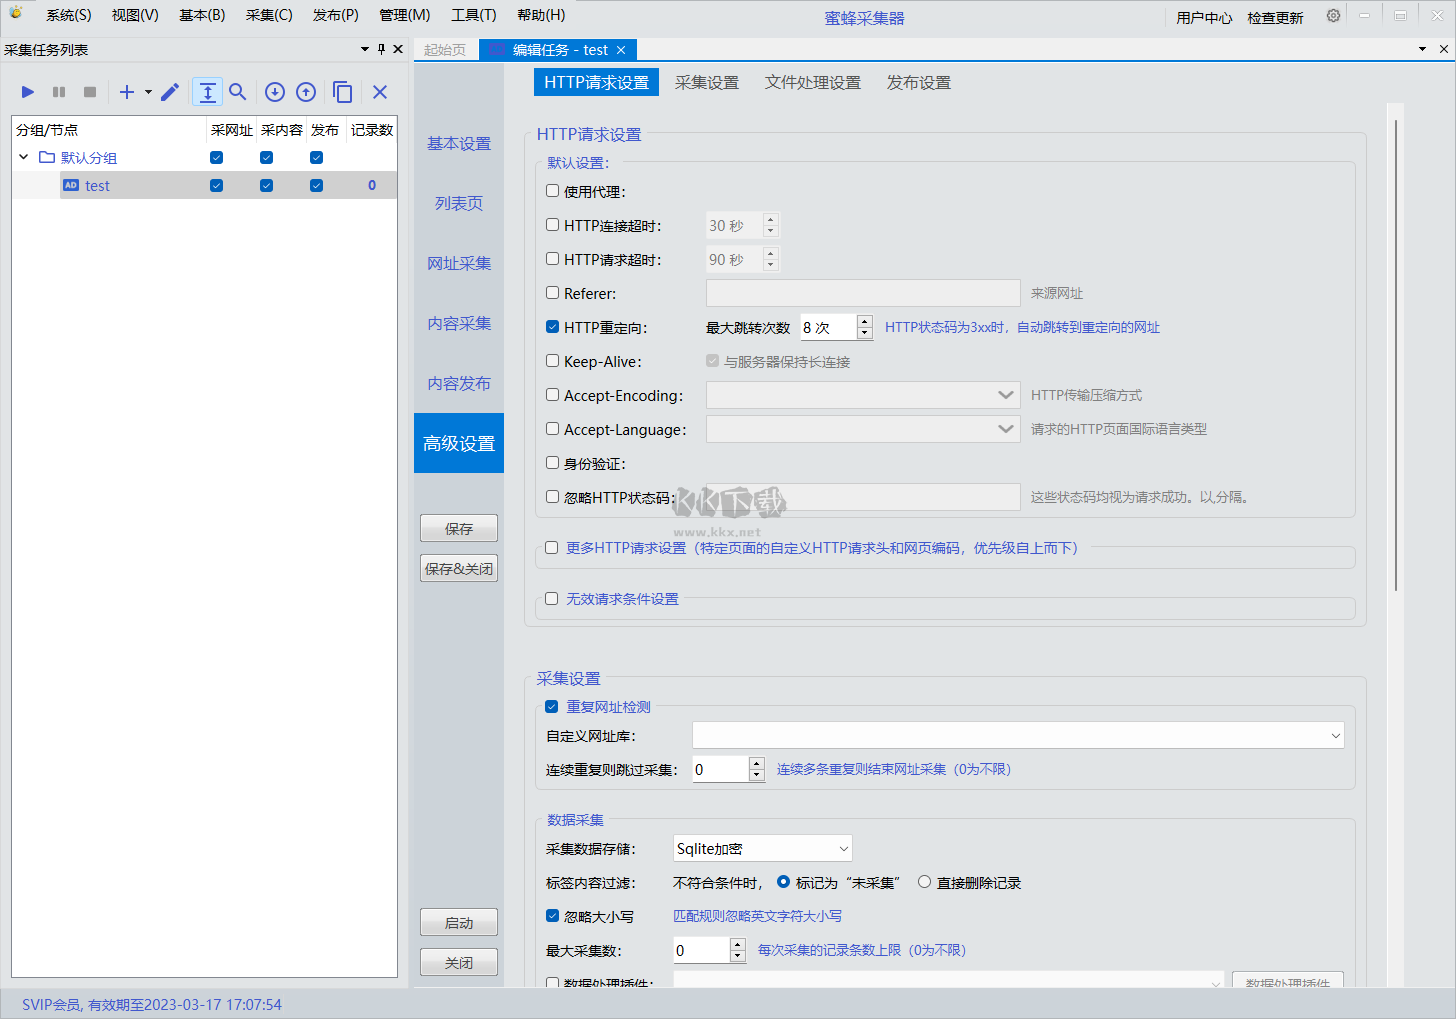Search tasks using the magnifier icon
The image size is (1456, 1019).
(x=237, y=92)
